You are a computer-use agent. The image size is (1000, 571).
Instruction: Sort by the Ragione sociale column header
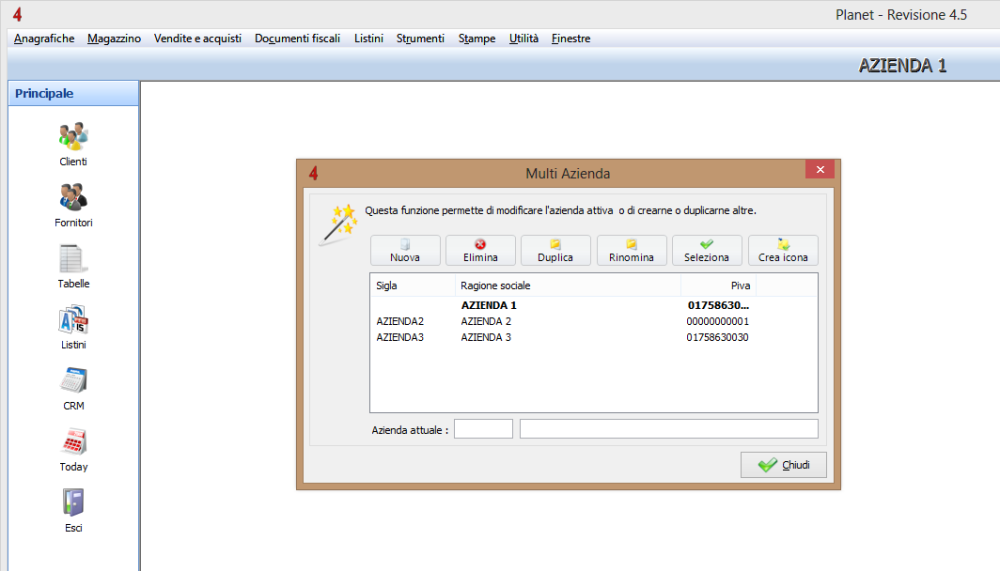tap(568, 285)
